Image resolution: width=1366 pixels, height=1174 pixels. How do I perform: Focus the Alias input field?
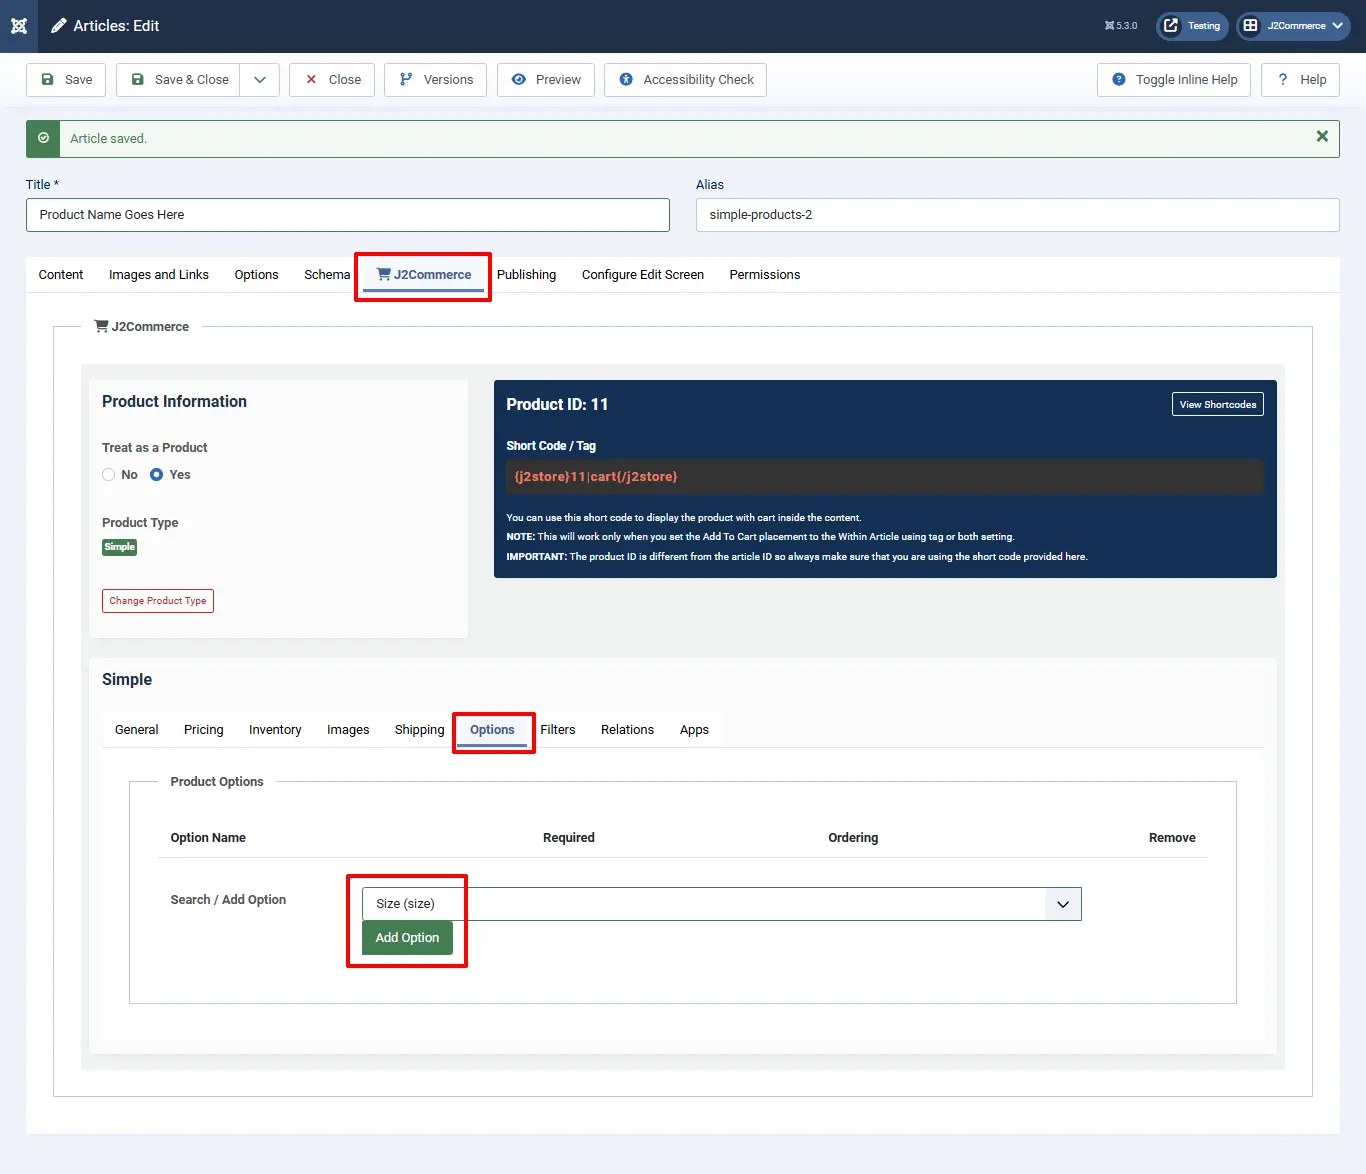(1018, 215)
